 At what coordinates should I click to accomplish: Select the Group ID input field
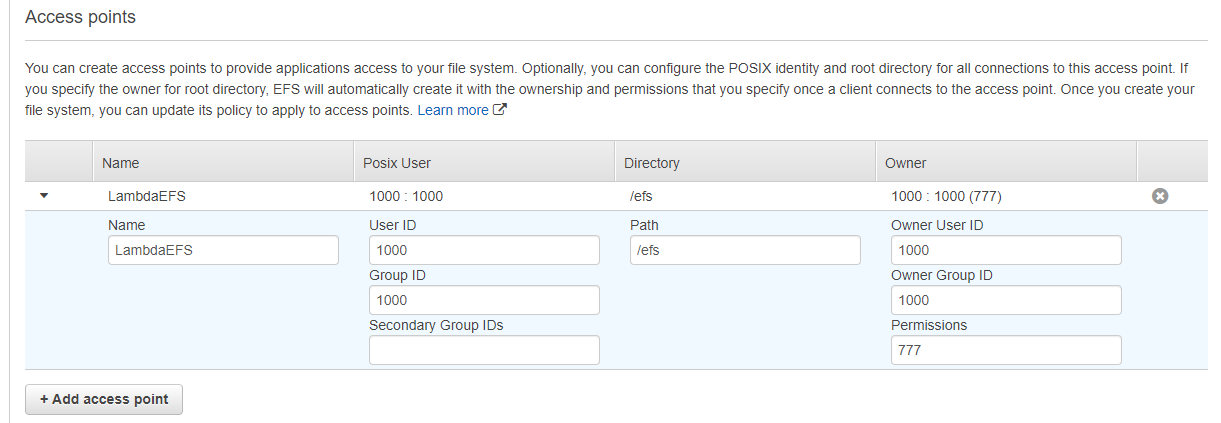(484, 300)
